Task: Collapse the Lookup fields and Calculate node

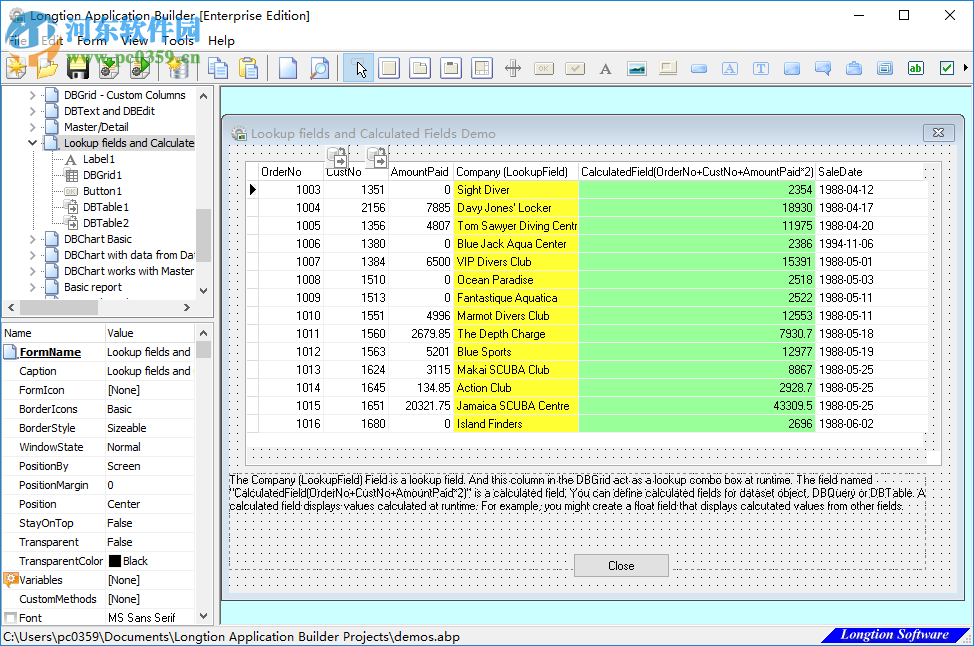Action: pyautogui.click(x=32, y=142)
